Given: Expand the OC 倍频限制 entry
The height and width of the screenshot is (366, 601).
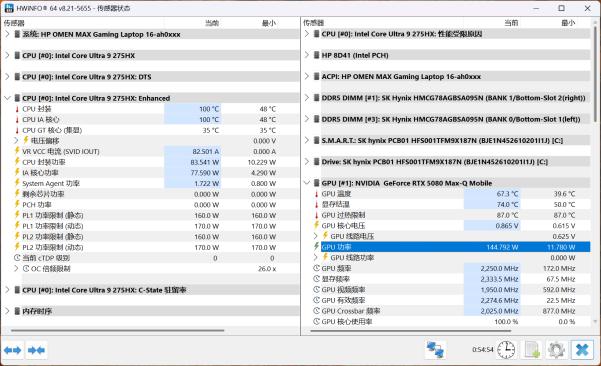Looking at the screenshot, I should 16,268.
